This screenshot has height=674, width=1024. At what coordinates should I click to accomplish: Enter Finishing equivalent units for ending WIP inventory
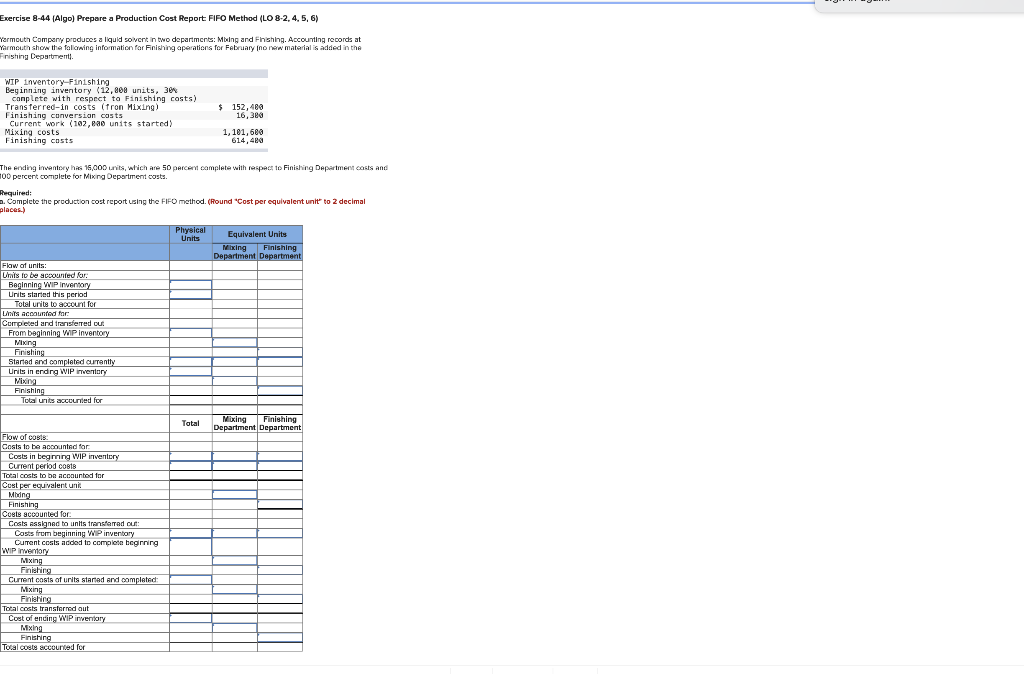281,391
